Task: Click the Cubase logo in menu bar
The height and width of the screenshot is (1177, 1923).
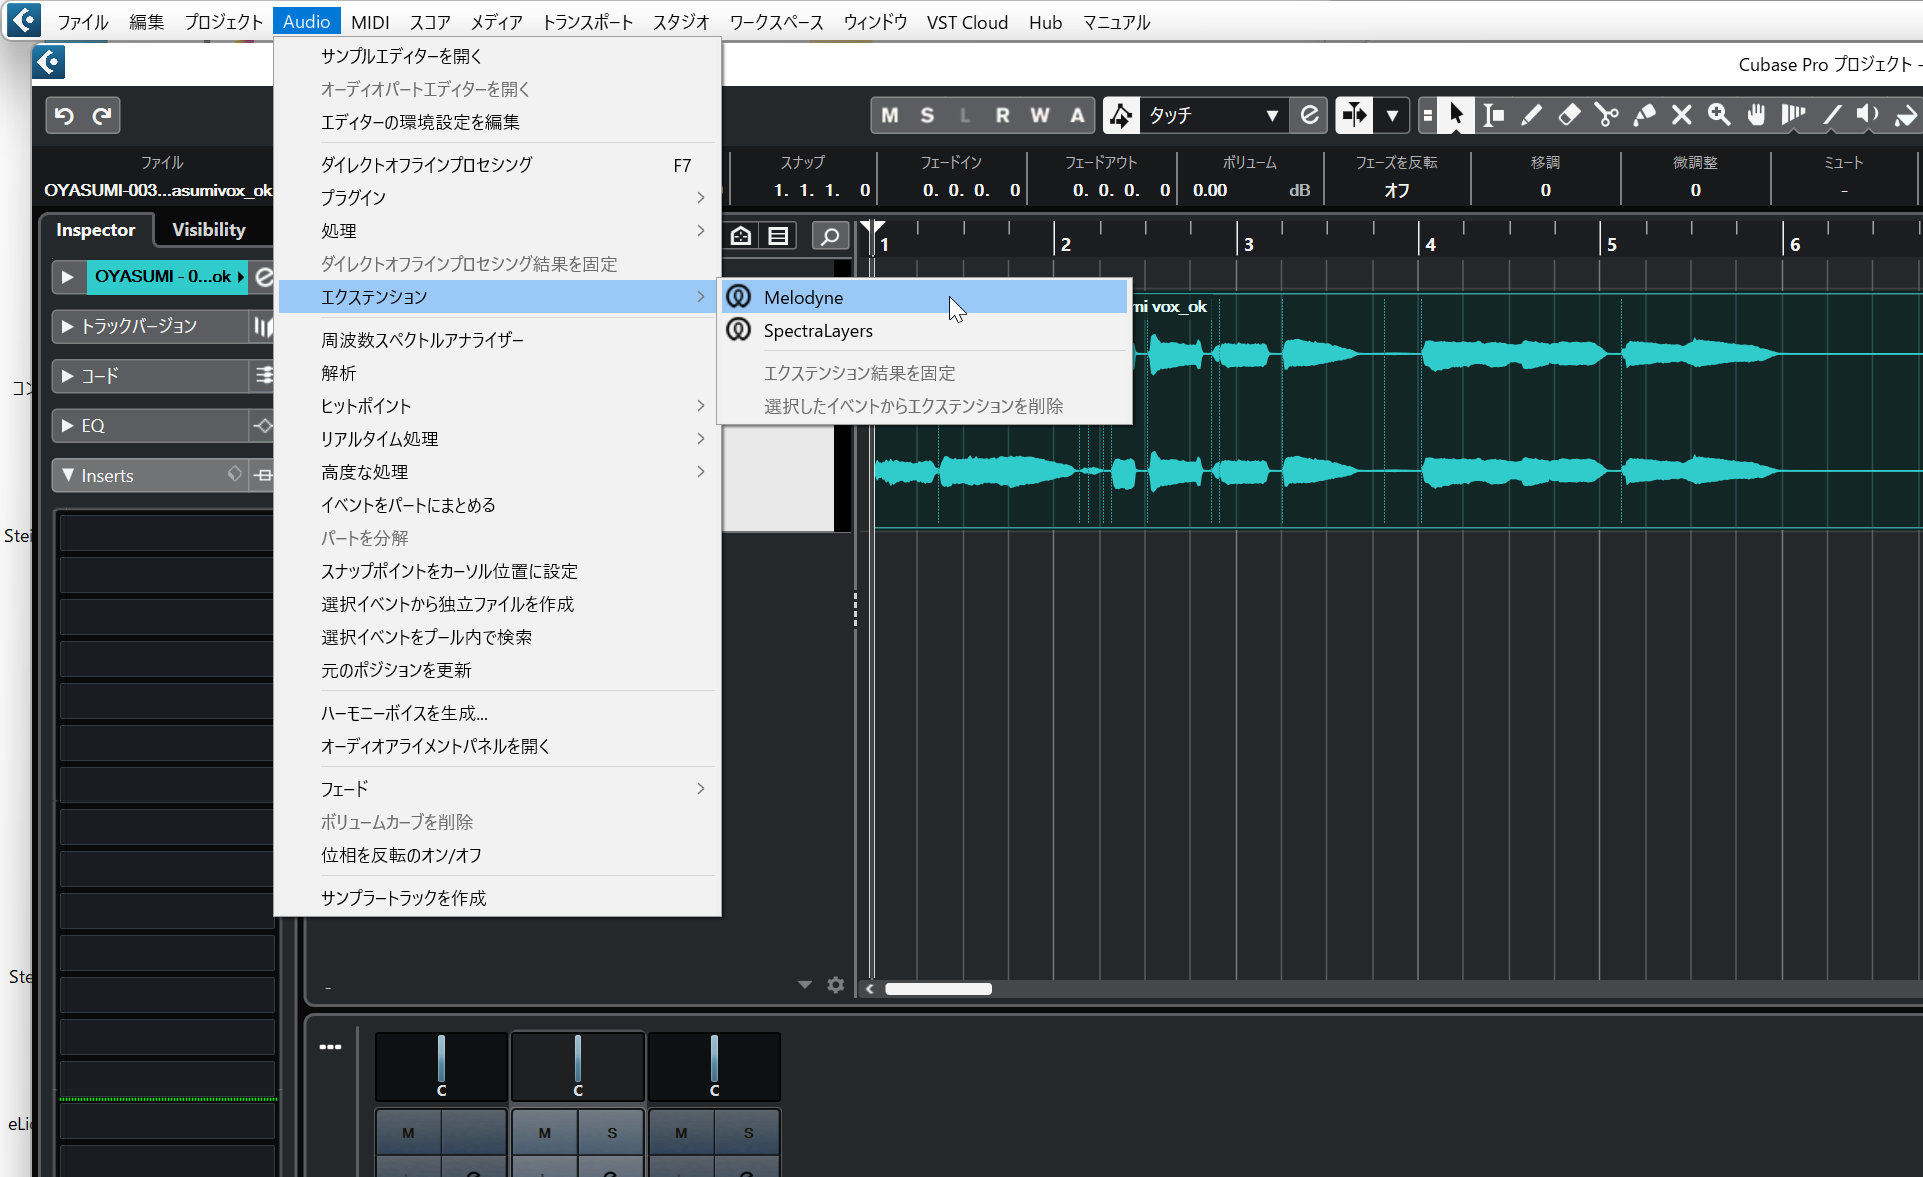Action: pyautogui.click(x=24, y=19)
